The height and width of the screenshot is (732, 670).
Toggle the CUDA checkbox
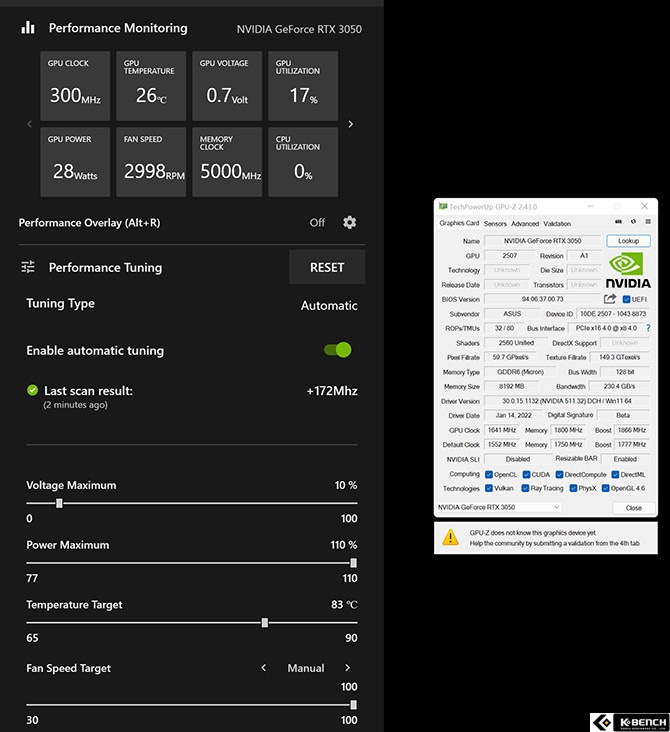526,474
